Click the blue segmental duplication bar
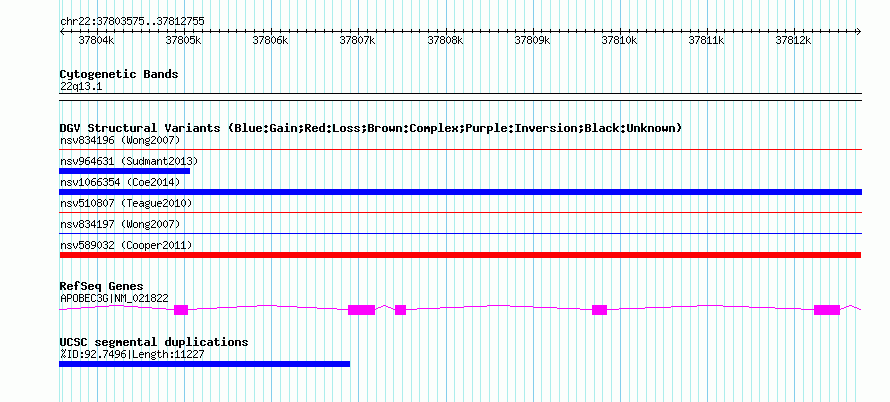Image resolution: width=890 pixels, height=402 pixels. (204, 364)
